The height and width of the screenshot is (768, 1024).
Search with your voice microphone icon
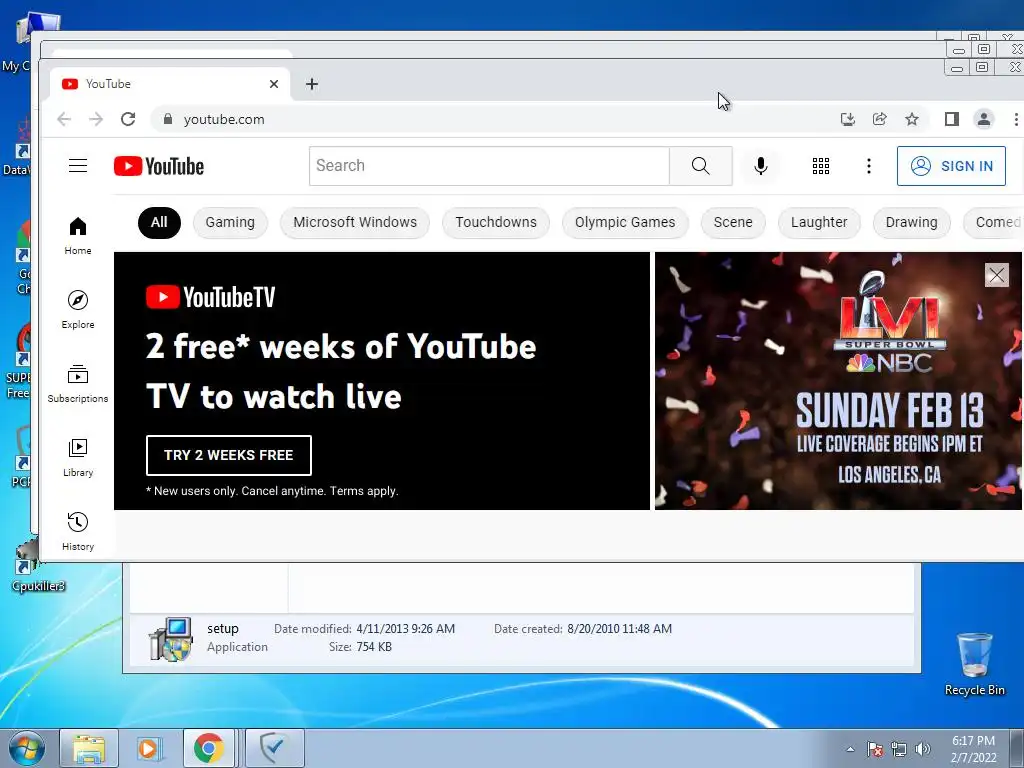click(x=761, y=166)
